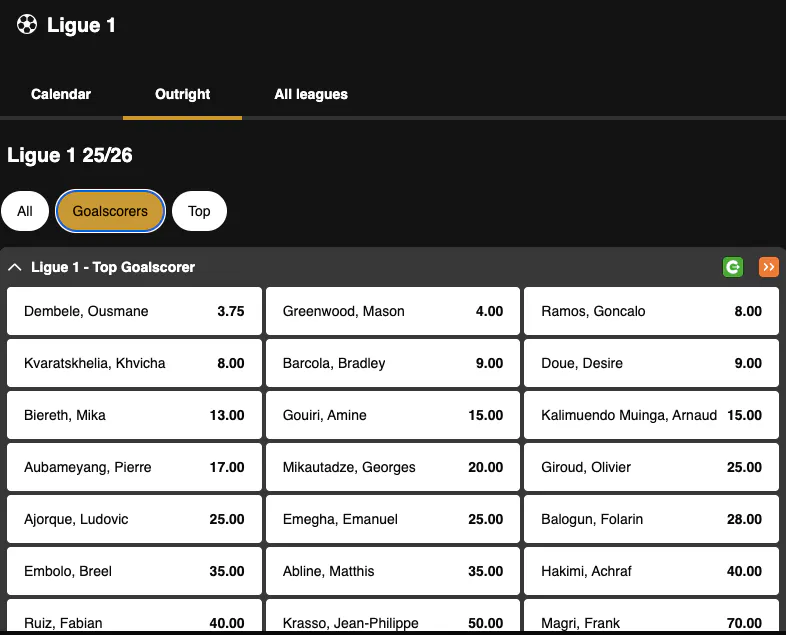Select Aubameyang, Pierre at 17.00
This screenshot has width=786, height=635.
coord(134,467)
